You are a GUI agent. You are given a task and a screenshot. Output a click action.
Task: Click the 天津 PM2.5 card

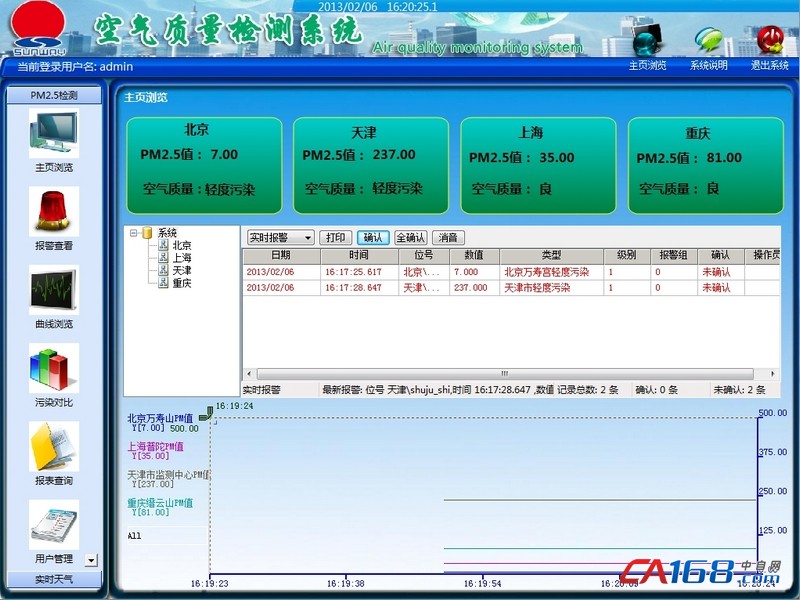[371, 166]
